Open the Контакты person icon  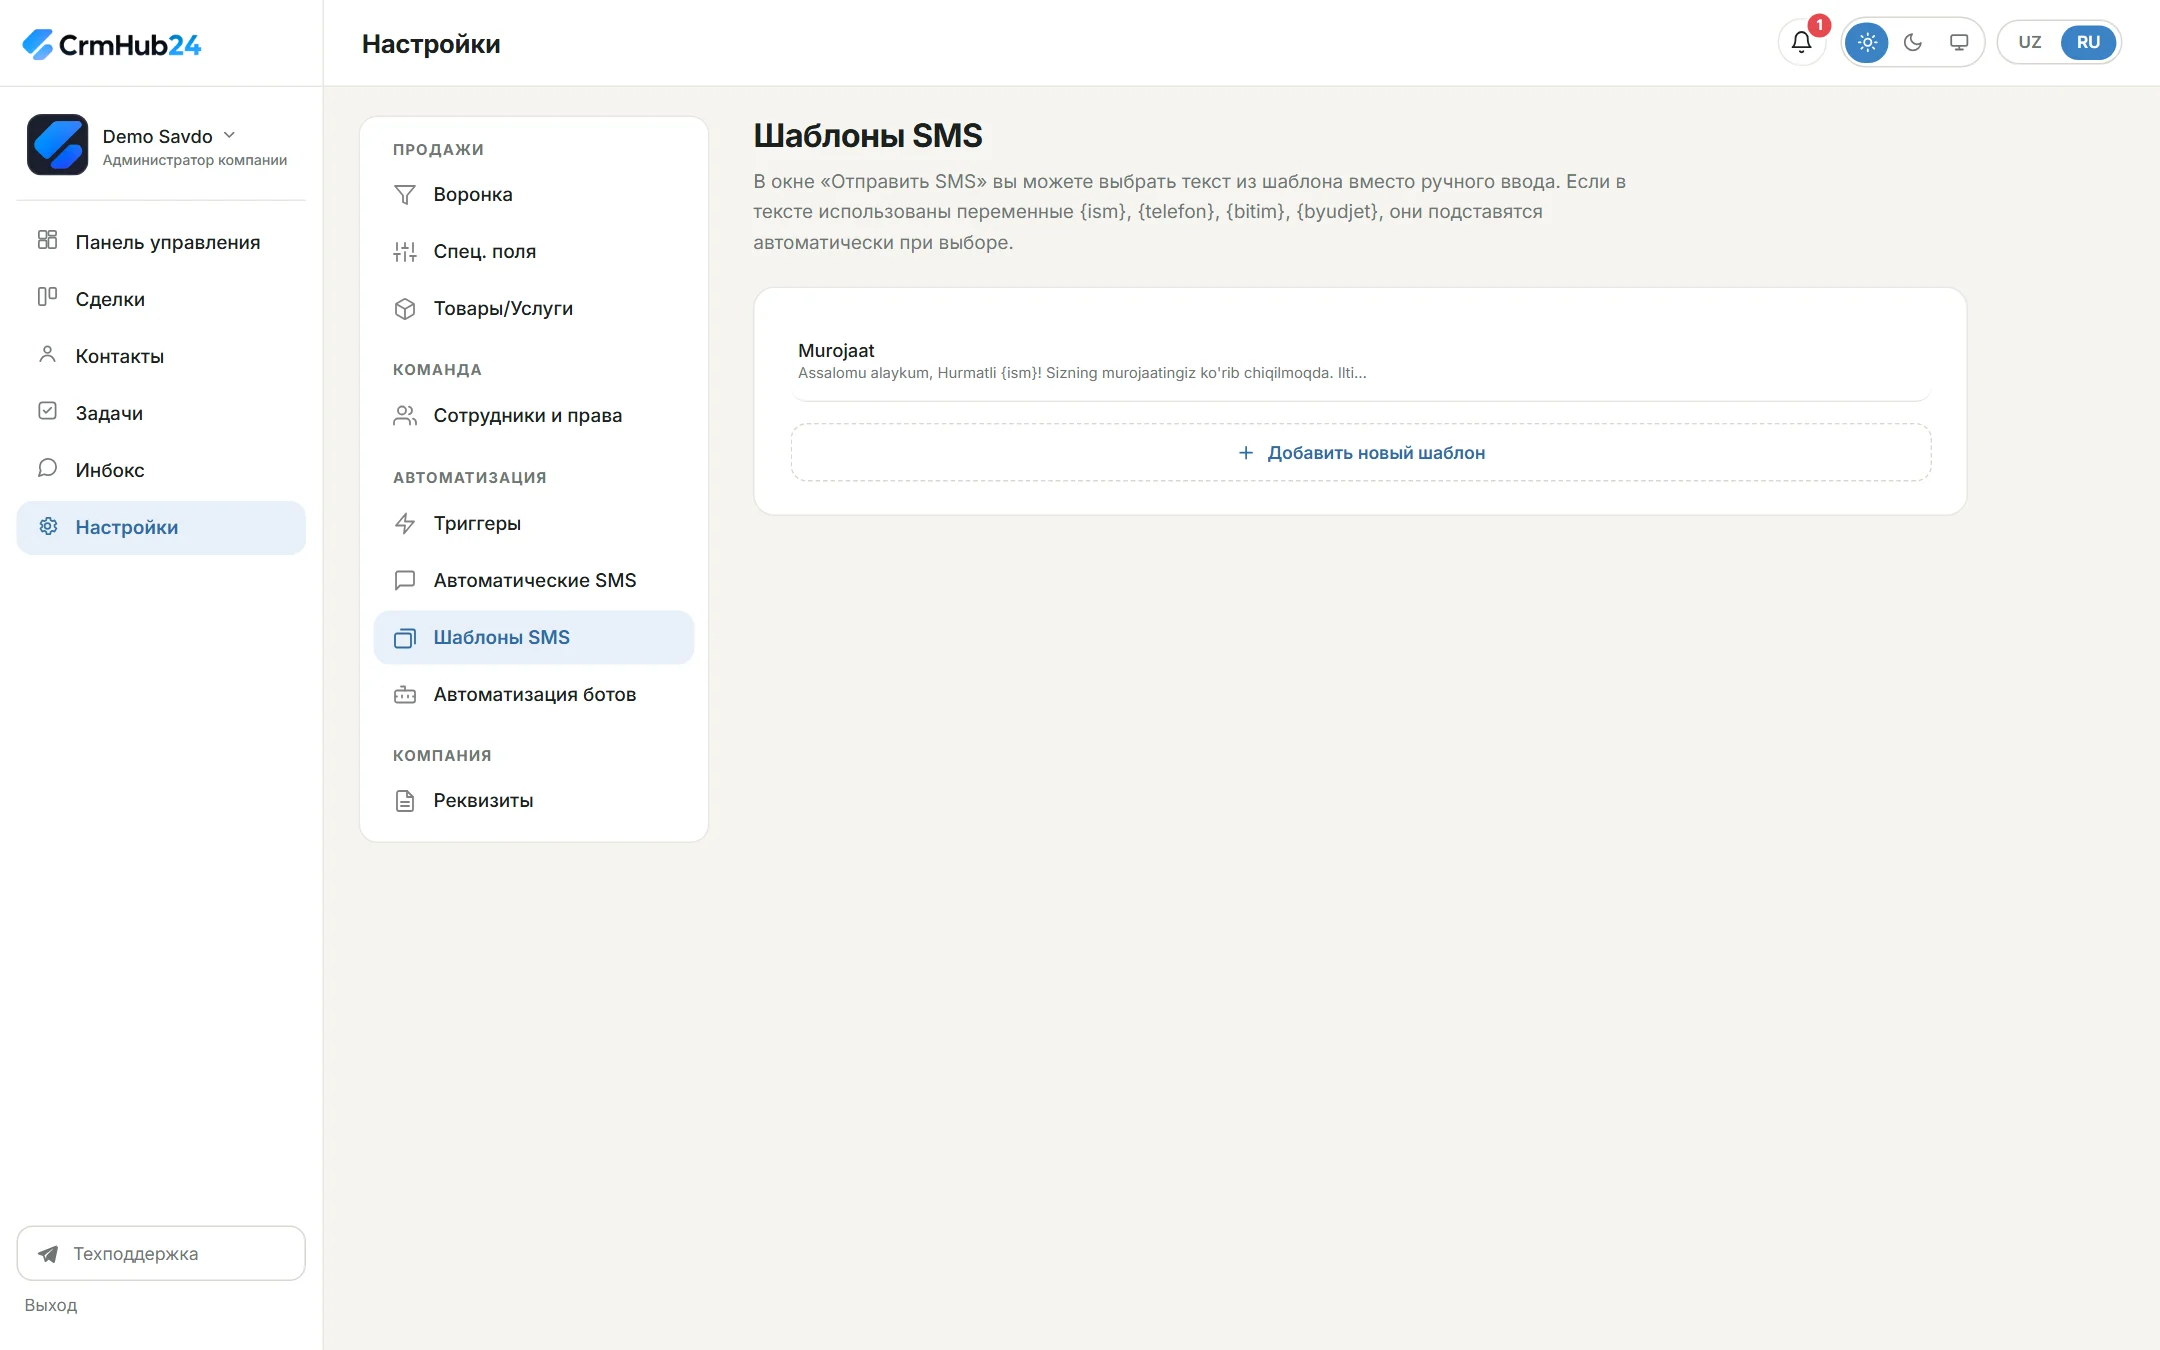tap(47, 354)
